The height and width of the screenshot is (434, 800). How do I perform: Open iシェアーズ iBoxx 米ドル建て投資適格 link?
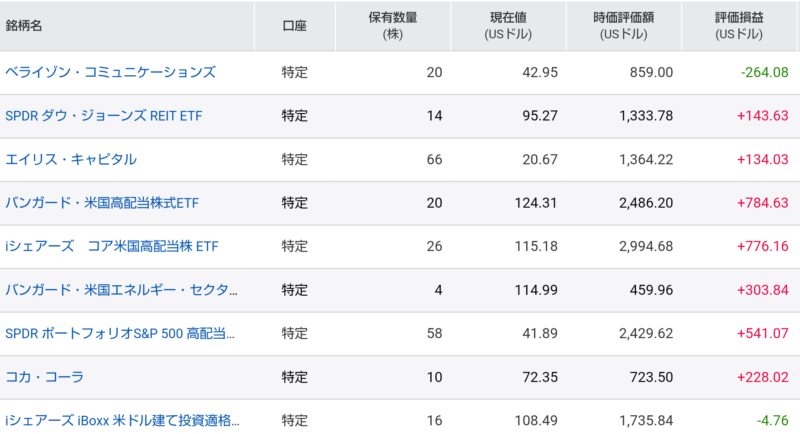coord(122,420)
